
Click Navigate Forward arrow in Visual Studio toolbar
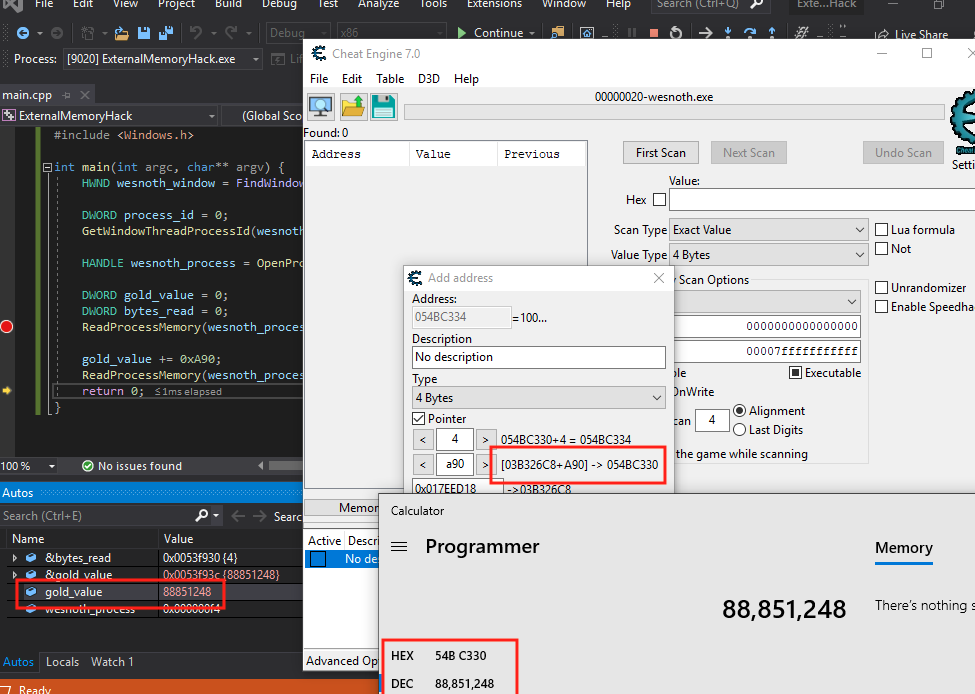[x=57, y=33]
